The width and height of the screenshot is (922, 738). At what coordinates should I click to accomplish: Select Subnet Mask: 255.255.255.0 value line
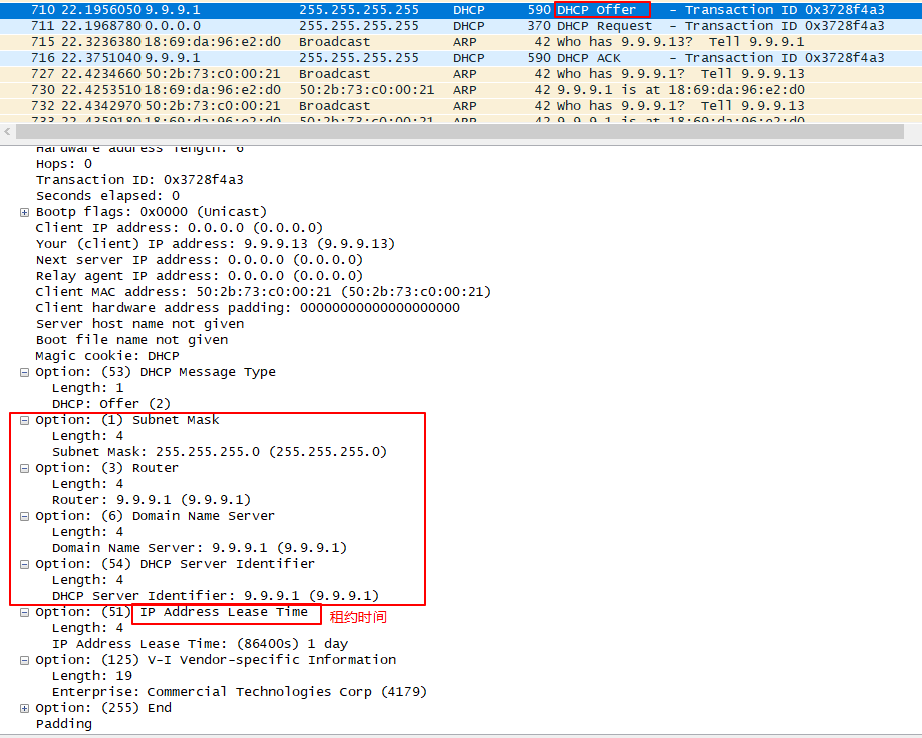[219, 452]
